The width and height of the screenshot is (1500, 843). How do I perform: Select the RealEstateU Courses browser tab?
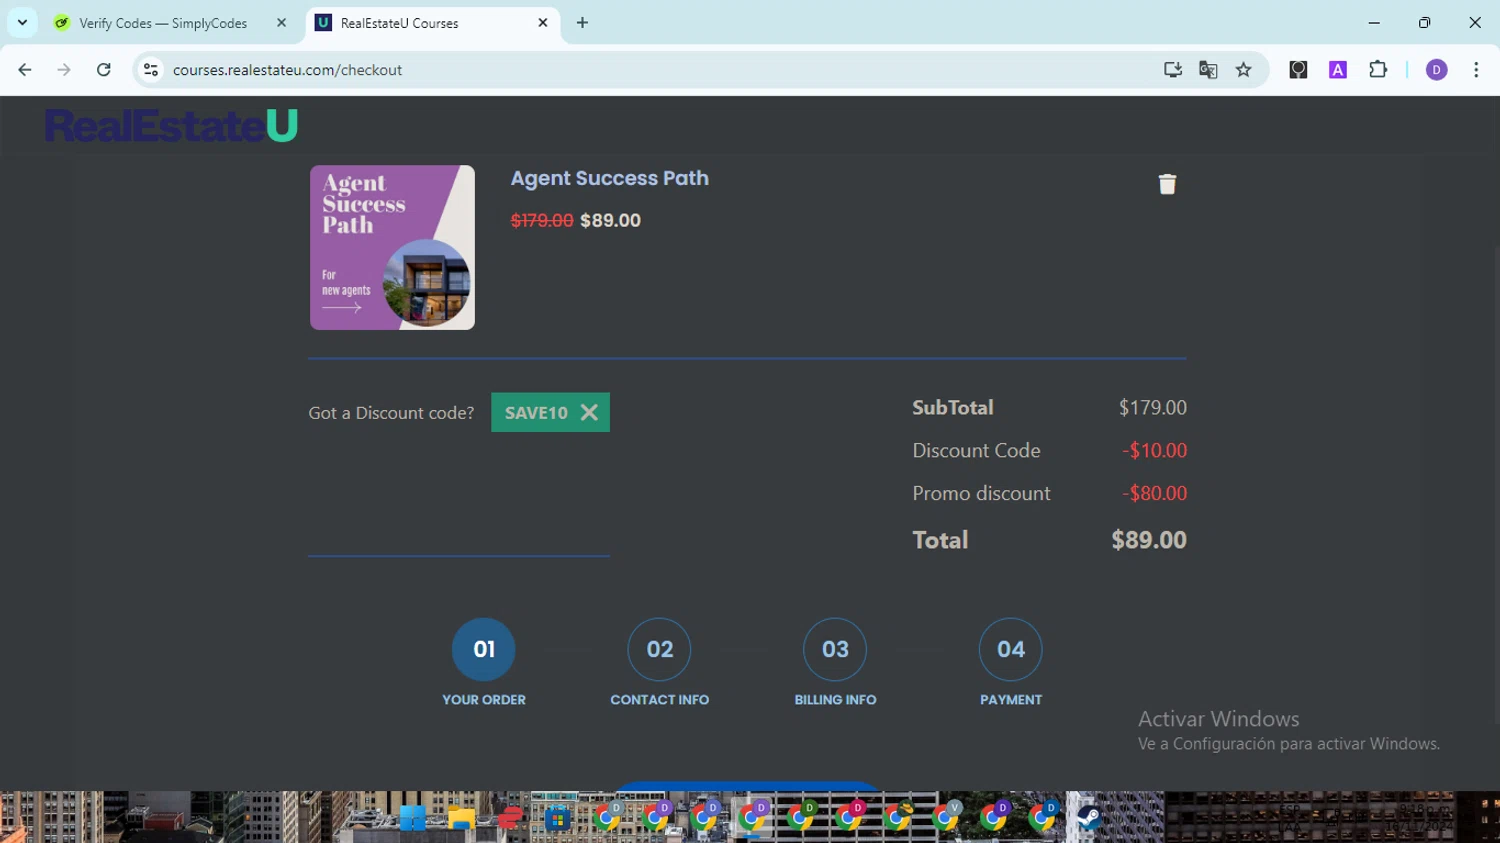[430, 23]
